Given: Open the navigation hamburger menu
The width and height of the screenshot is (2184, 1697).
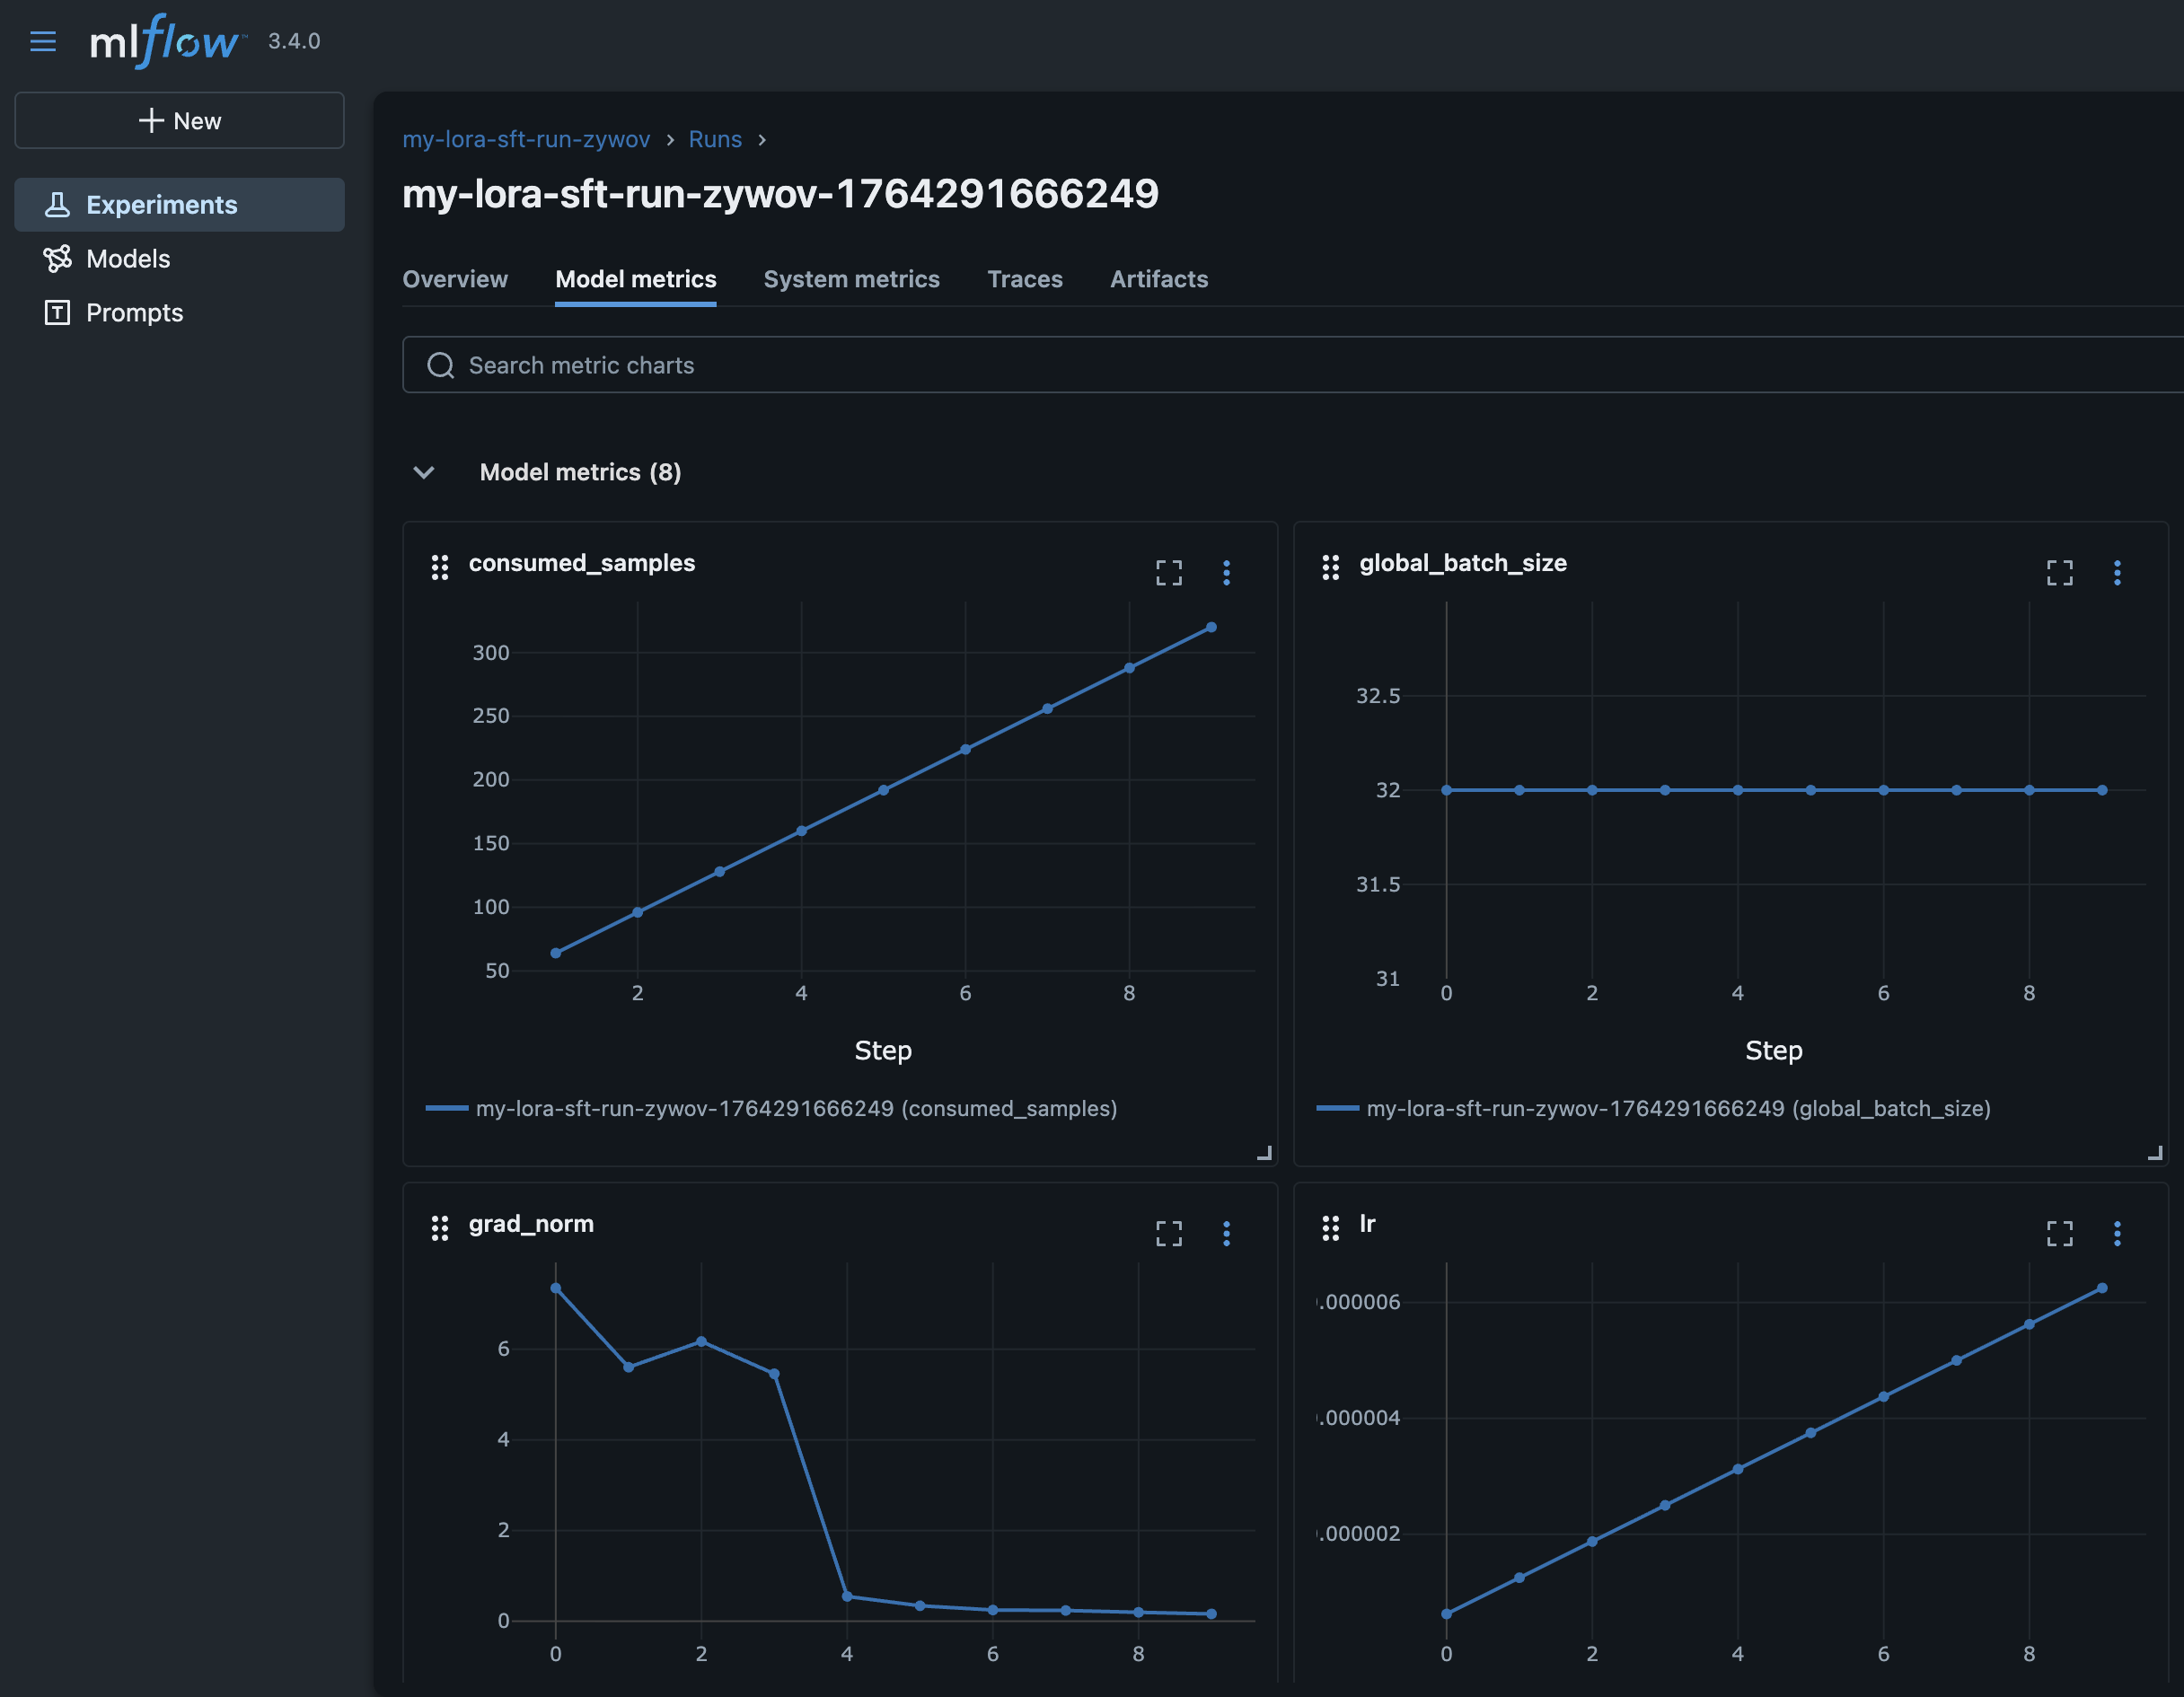Looking at the screenshot, I should (43, 41).
